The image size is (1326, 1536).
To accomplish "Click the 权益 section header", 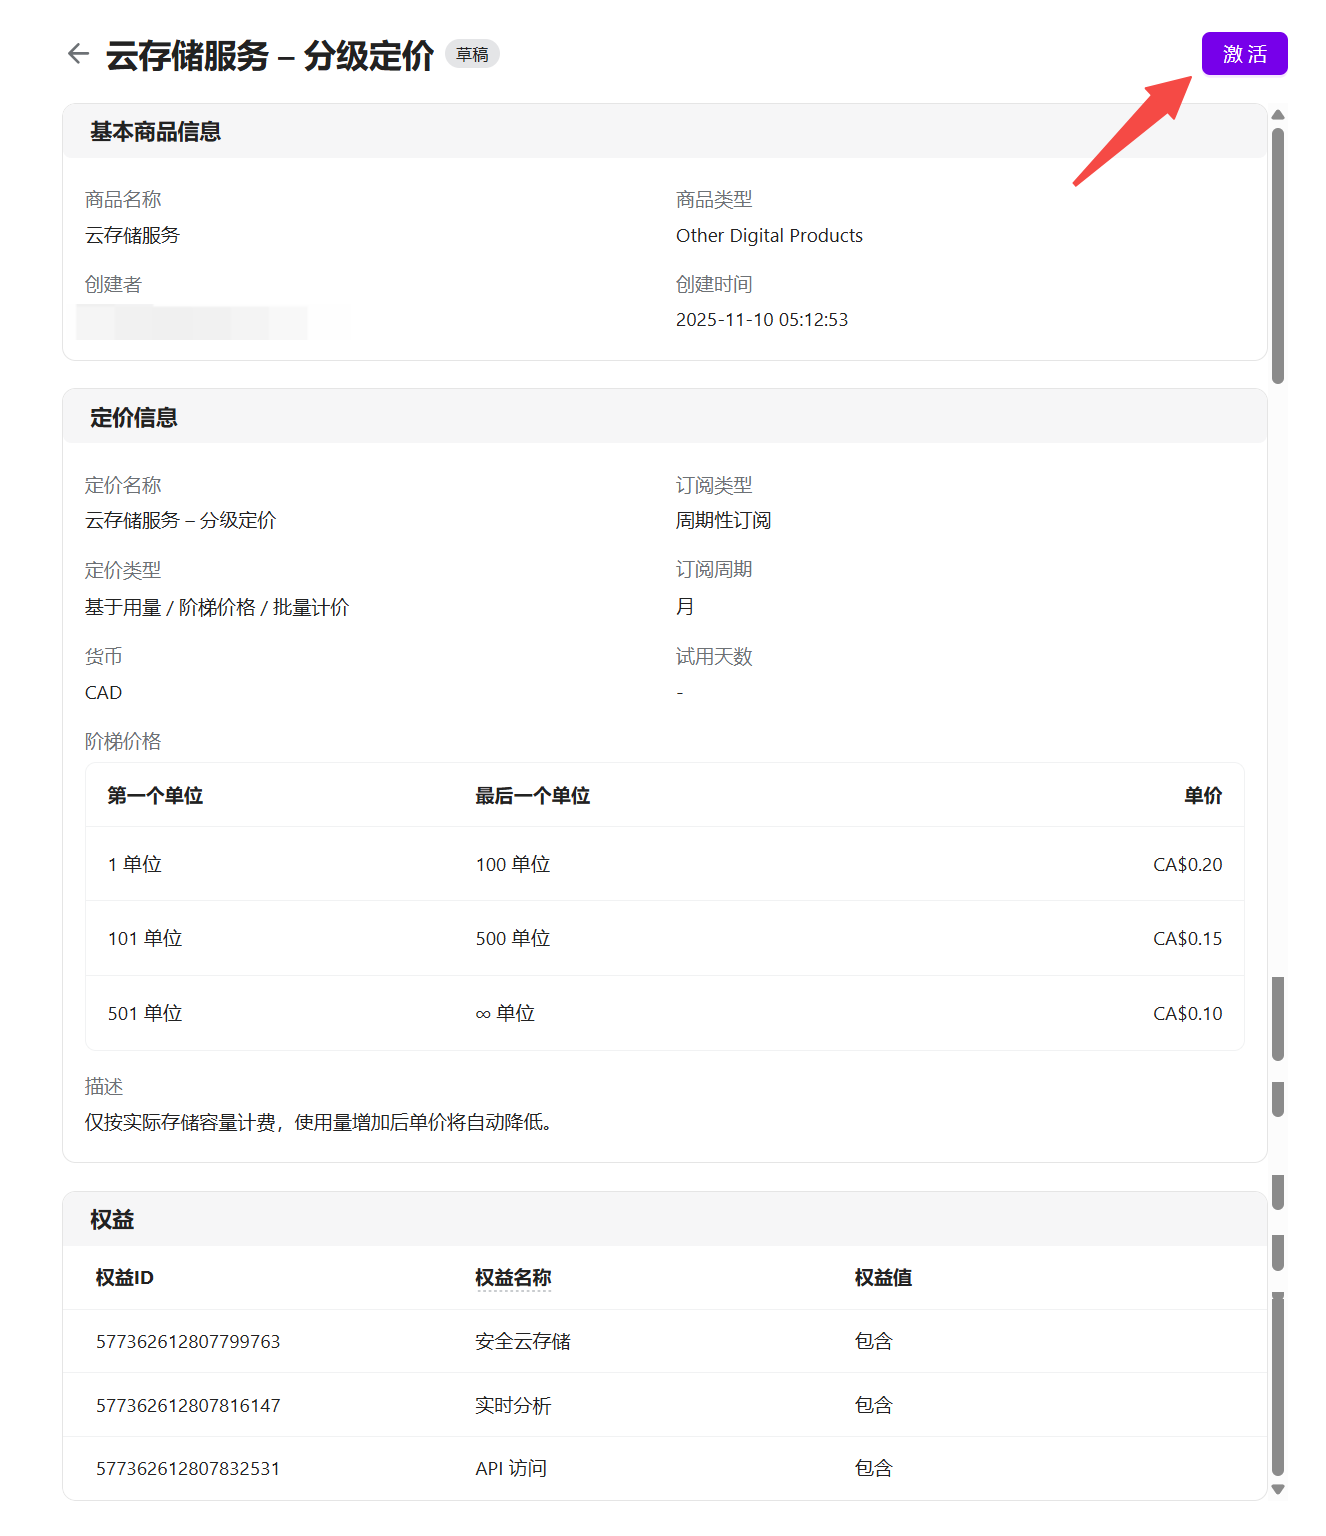I will pyautogui.click(x=112, y=1219).
